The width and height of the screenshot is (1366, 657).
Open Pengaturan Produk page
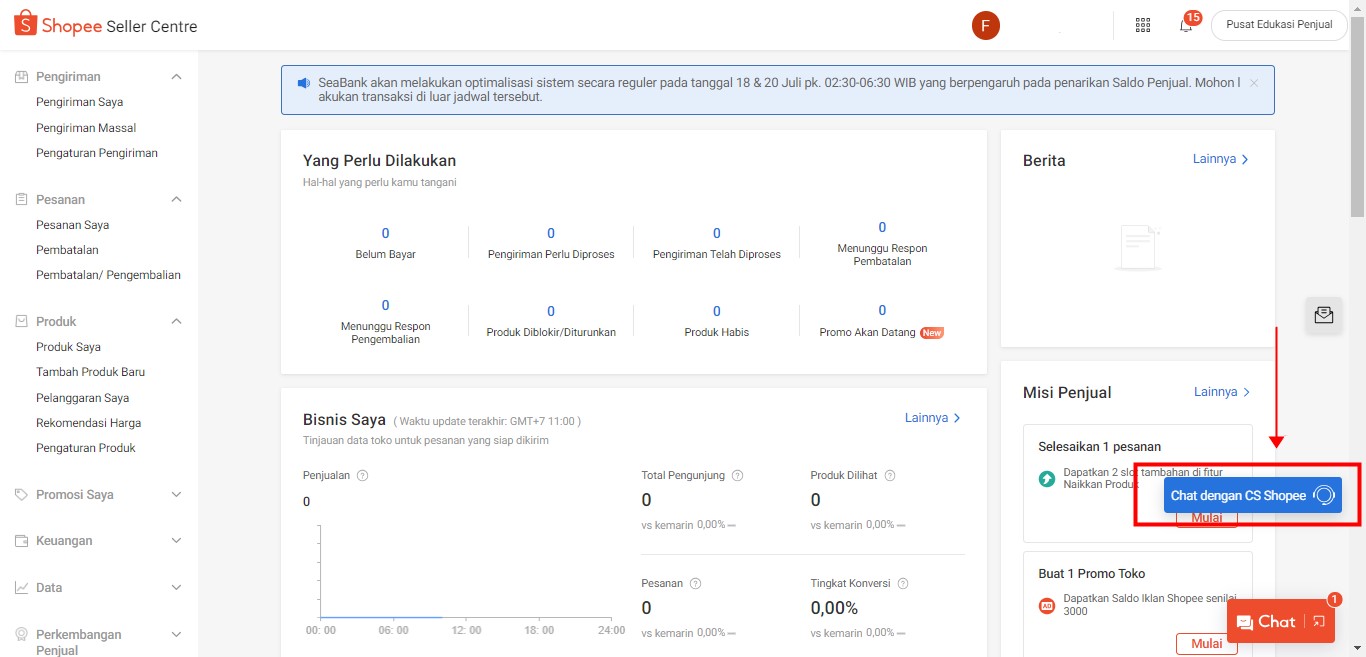click(86, 448)
